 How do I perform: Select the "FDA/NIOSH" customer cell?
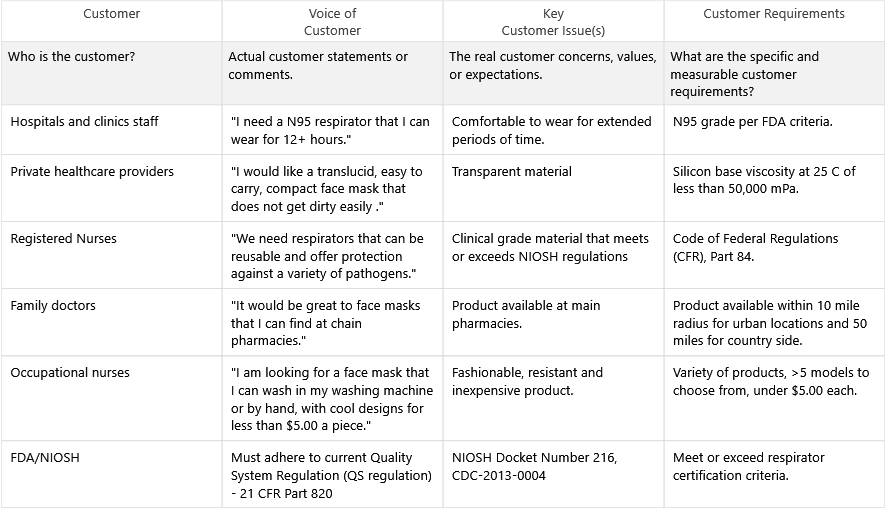(45, 458)
